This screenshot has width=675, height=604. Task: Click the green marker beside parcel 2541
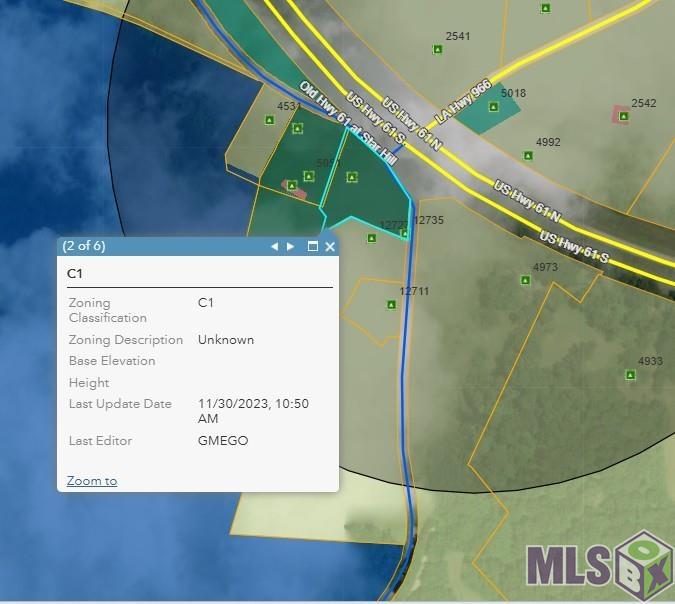[x=437, y=49]
